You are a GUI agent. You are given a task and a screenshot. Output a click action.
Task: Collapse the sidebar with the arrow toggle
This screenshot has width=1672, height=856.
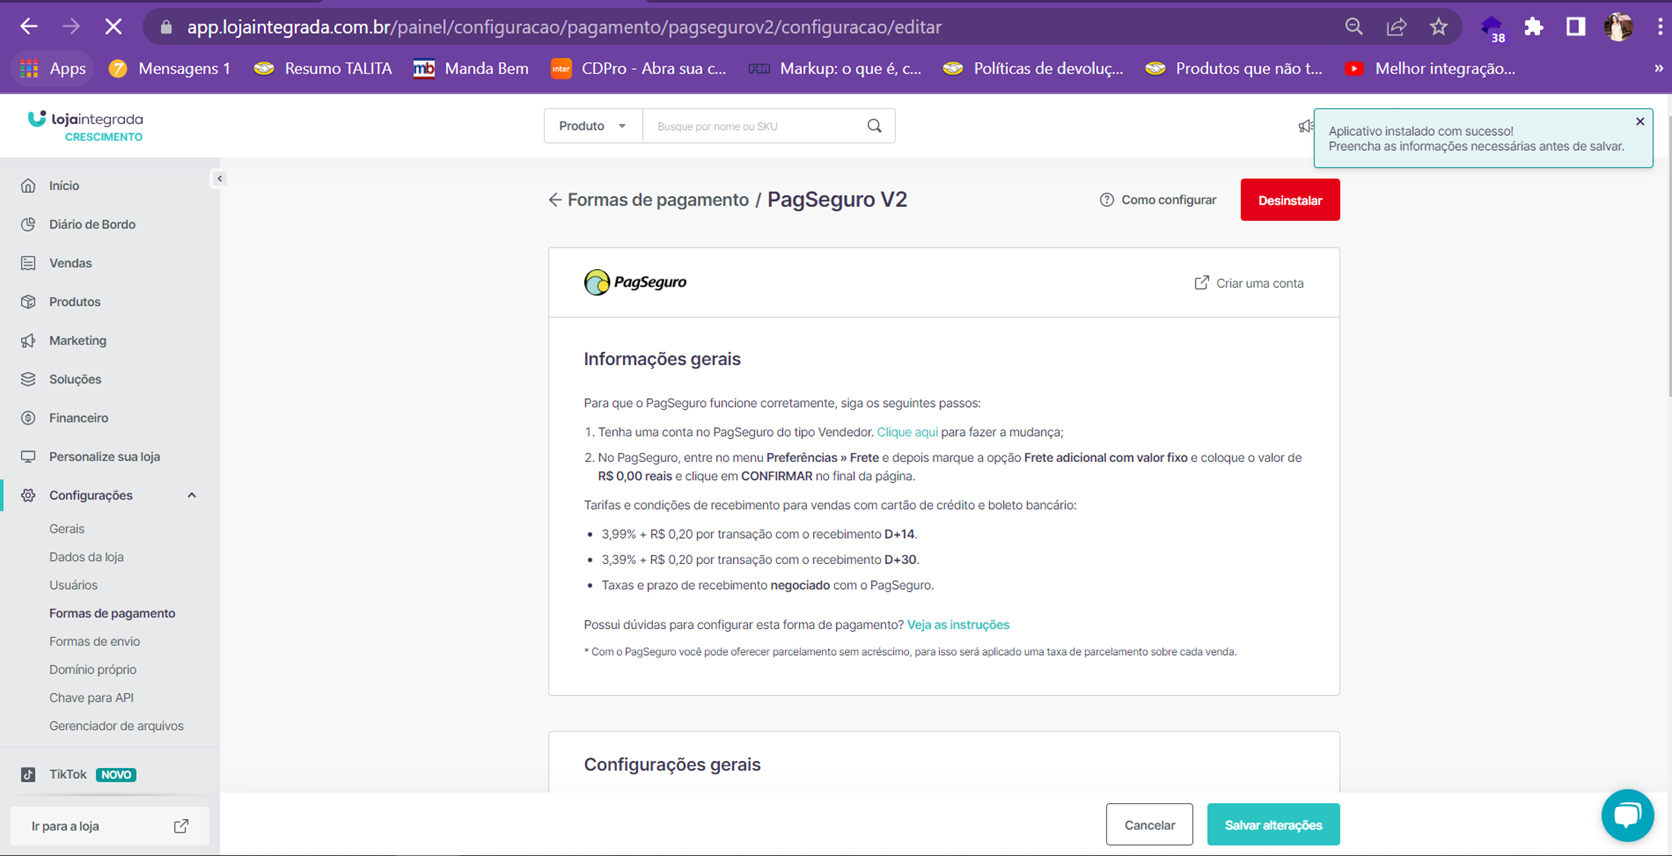click(x=219, y=178)
